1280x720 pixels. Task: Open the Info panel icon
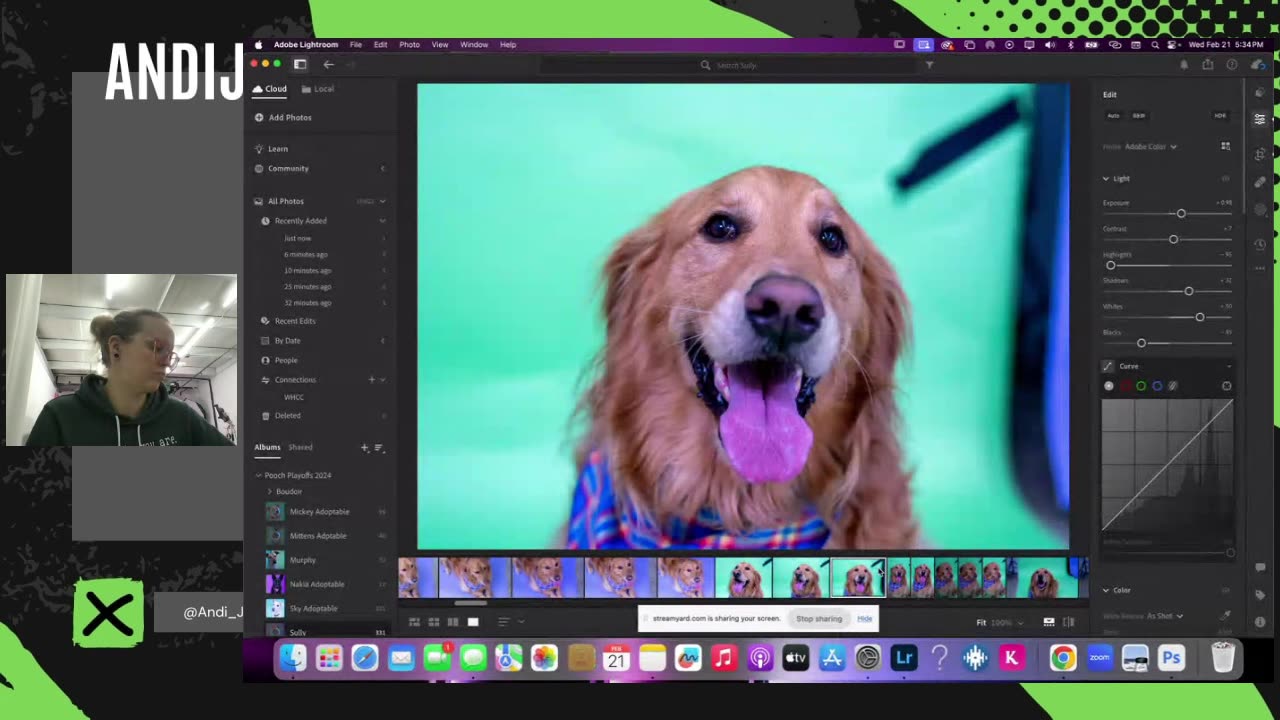click(1260, 624)
